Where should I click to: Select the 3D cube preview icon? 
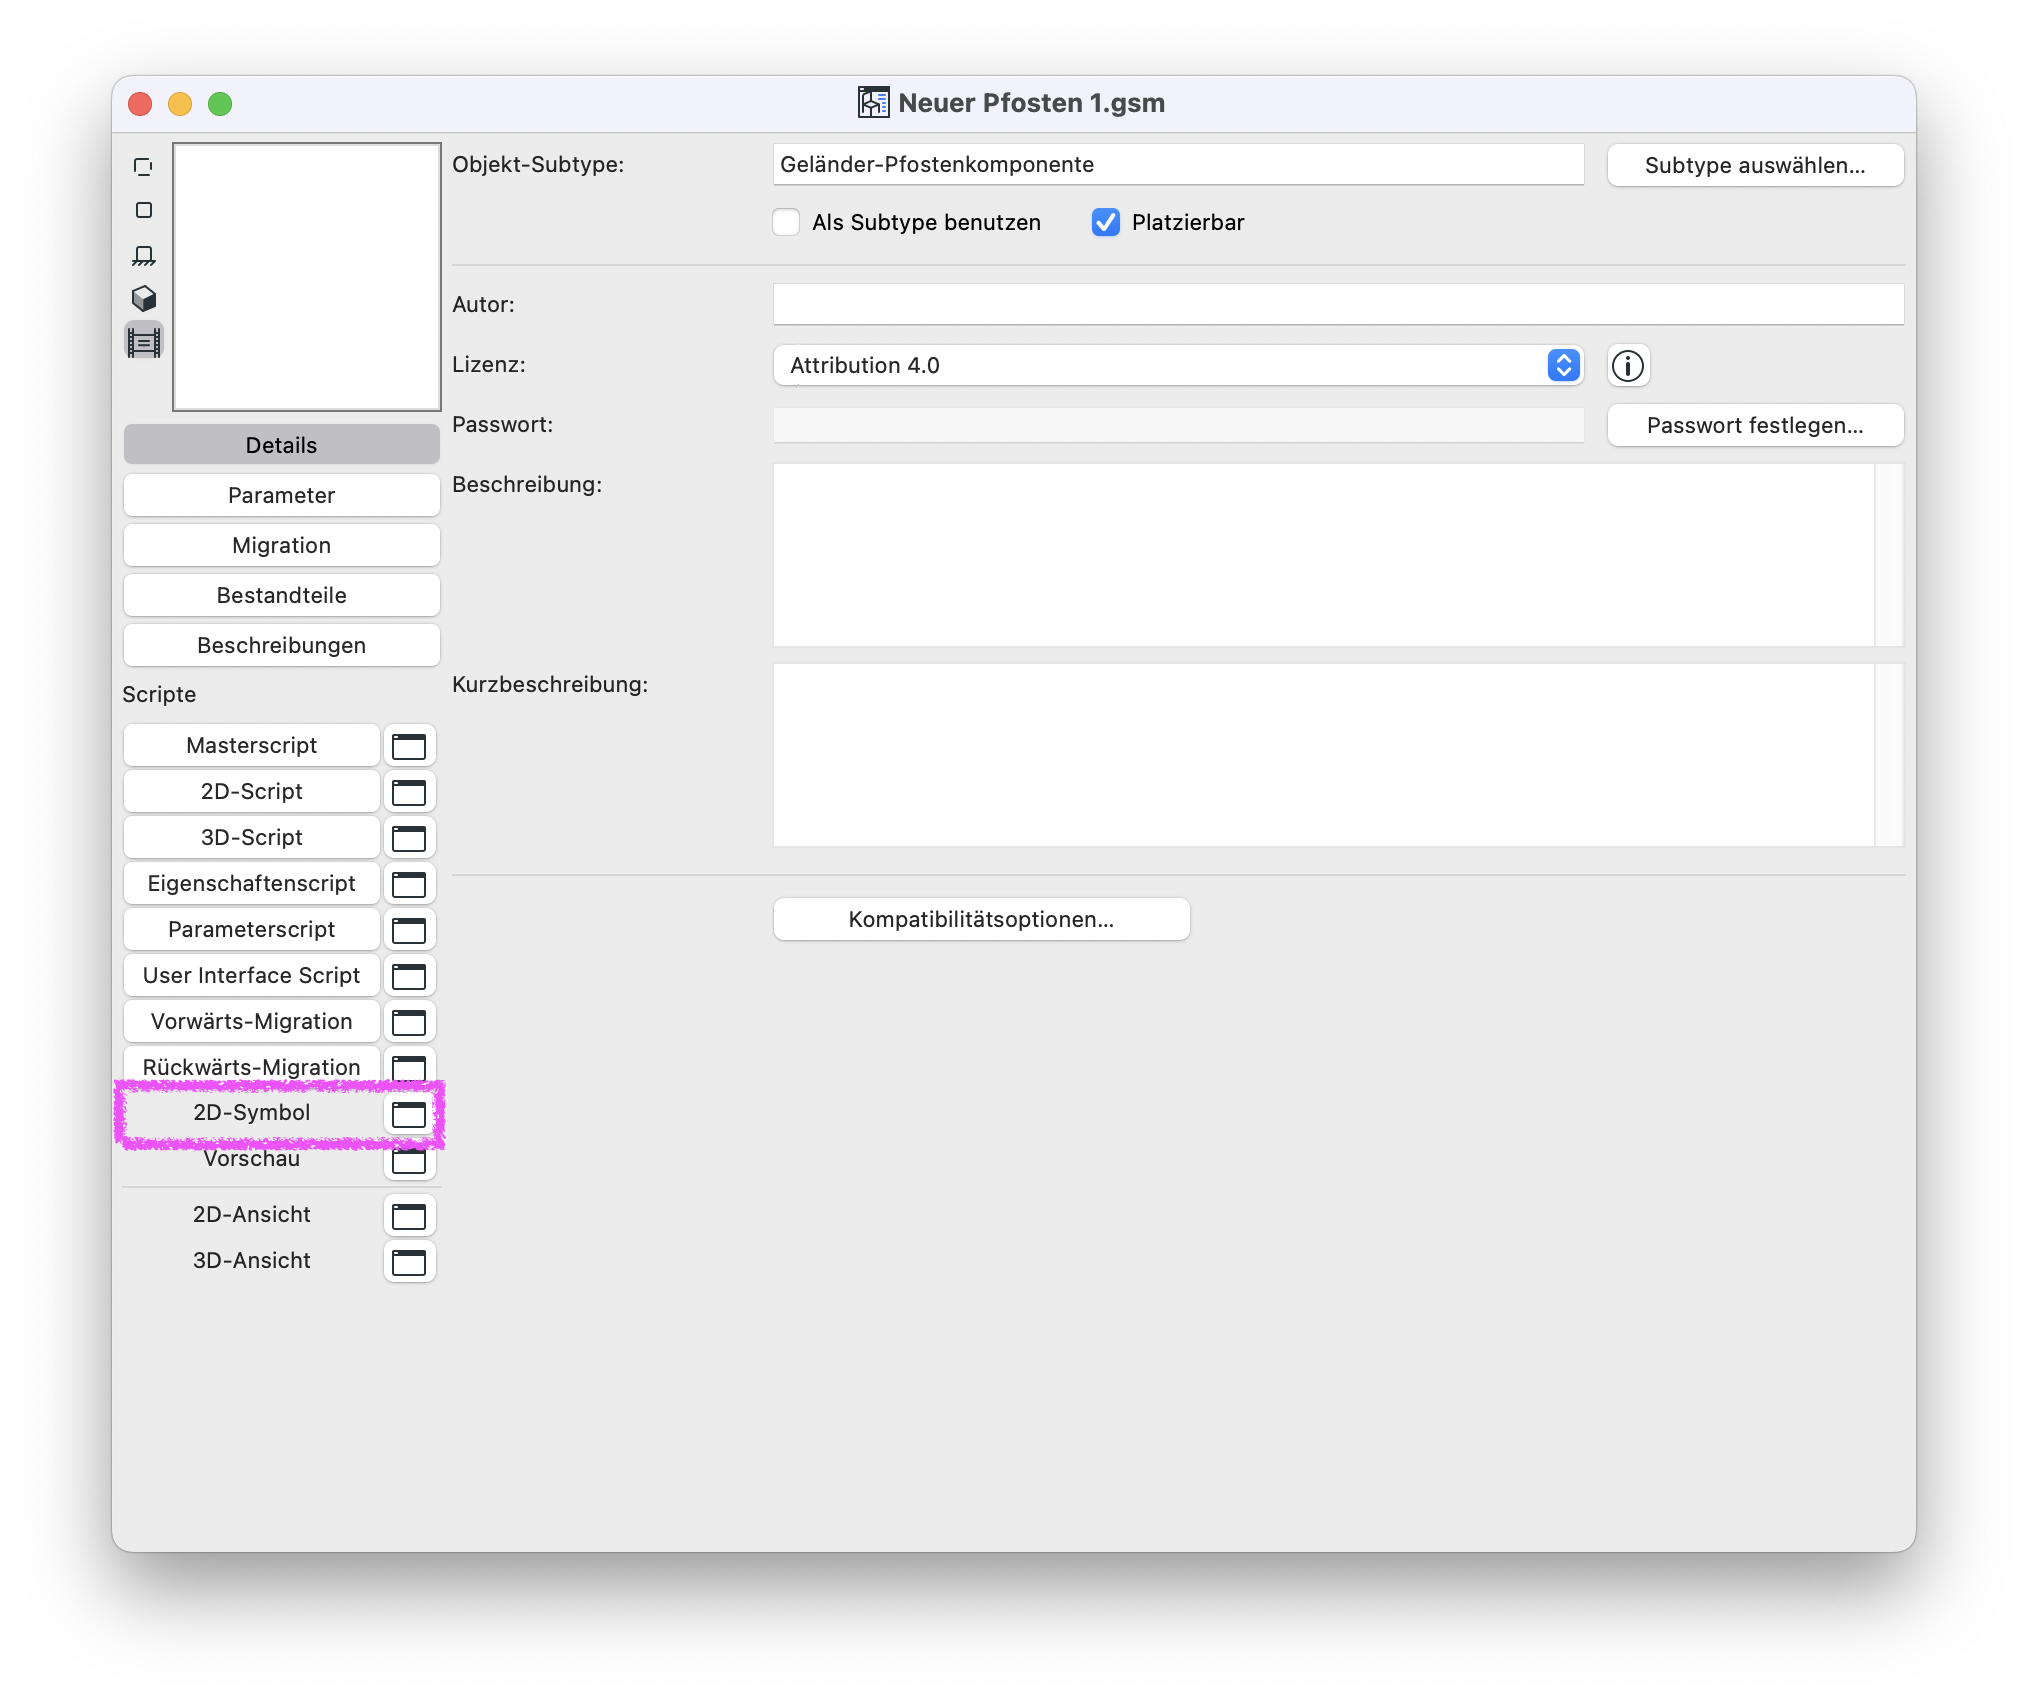tap(144, 298)
